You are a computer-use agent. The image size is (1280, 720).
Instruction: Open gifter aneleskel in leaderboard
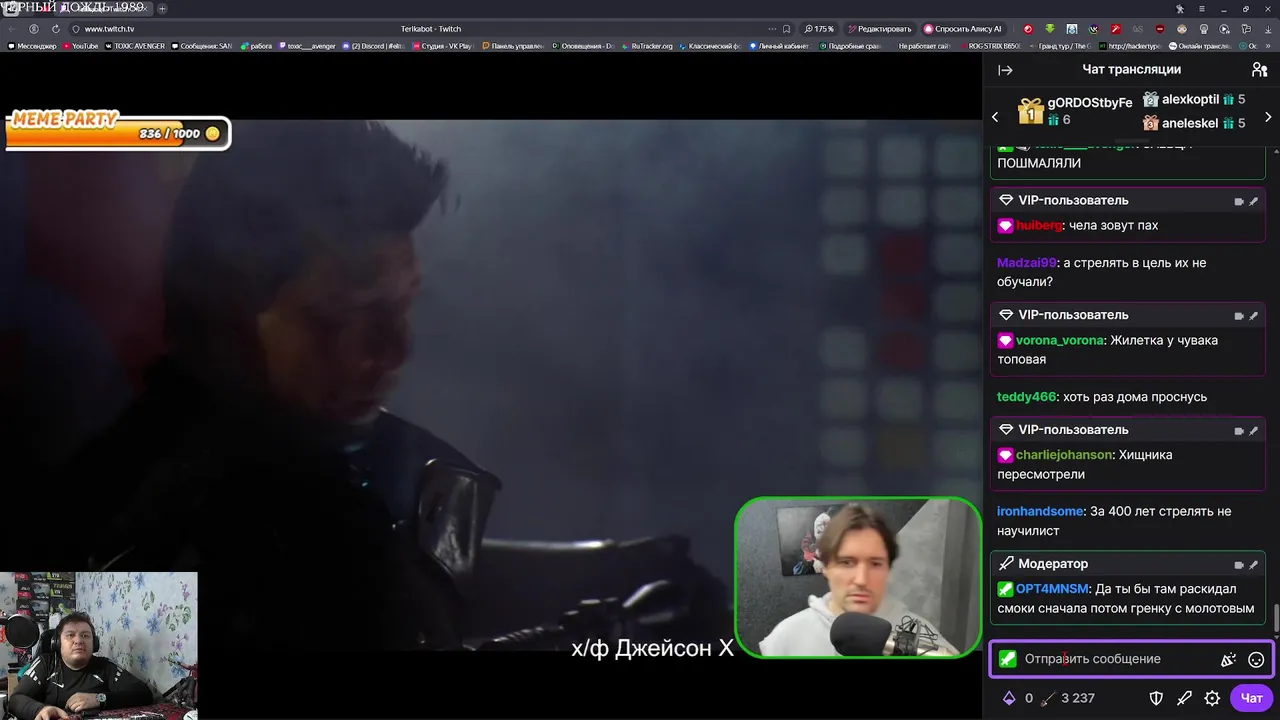(1194, 123)
